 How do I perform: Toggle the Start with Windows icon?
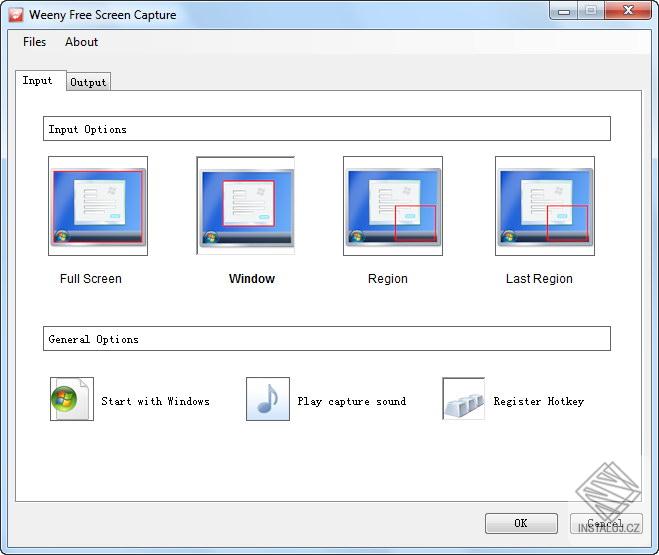(x=72, y=399)
